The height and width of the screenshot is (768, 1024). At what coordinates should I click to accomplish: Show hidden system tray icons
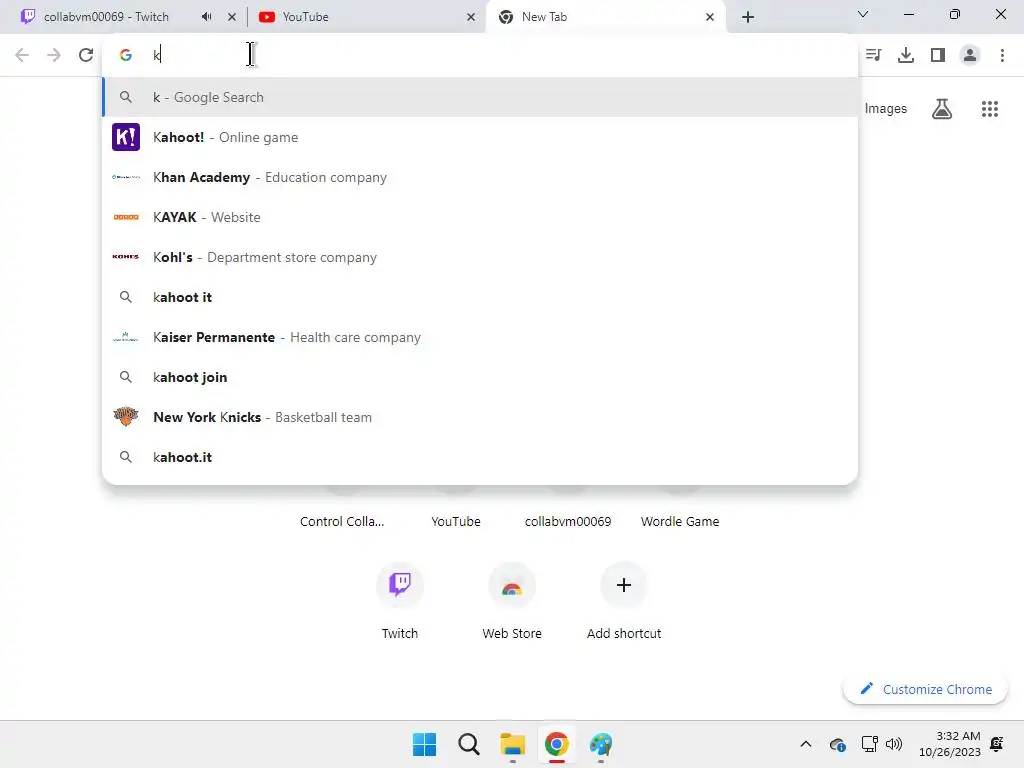tap(806, 744)
